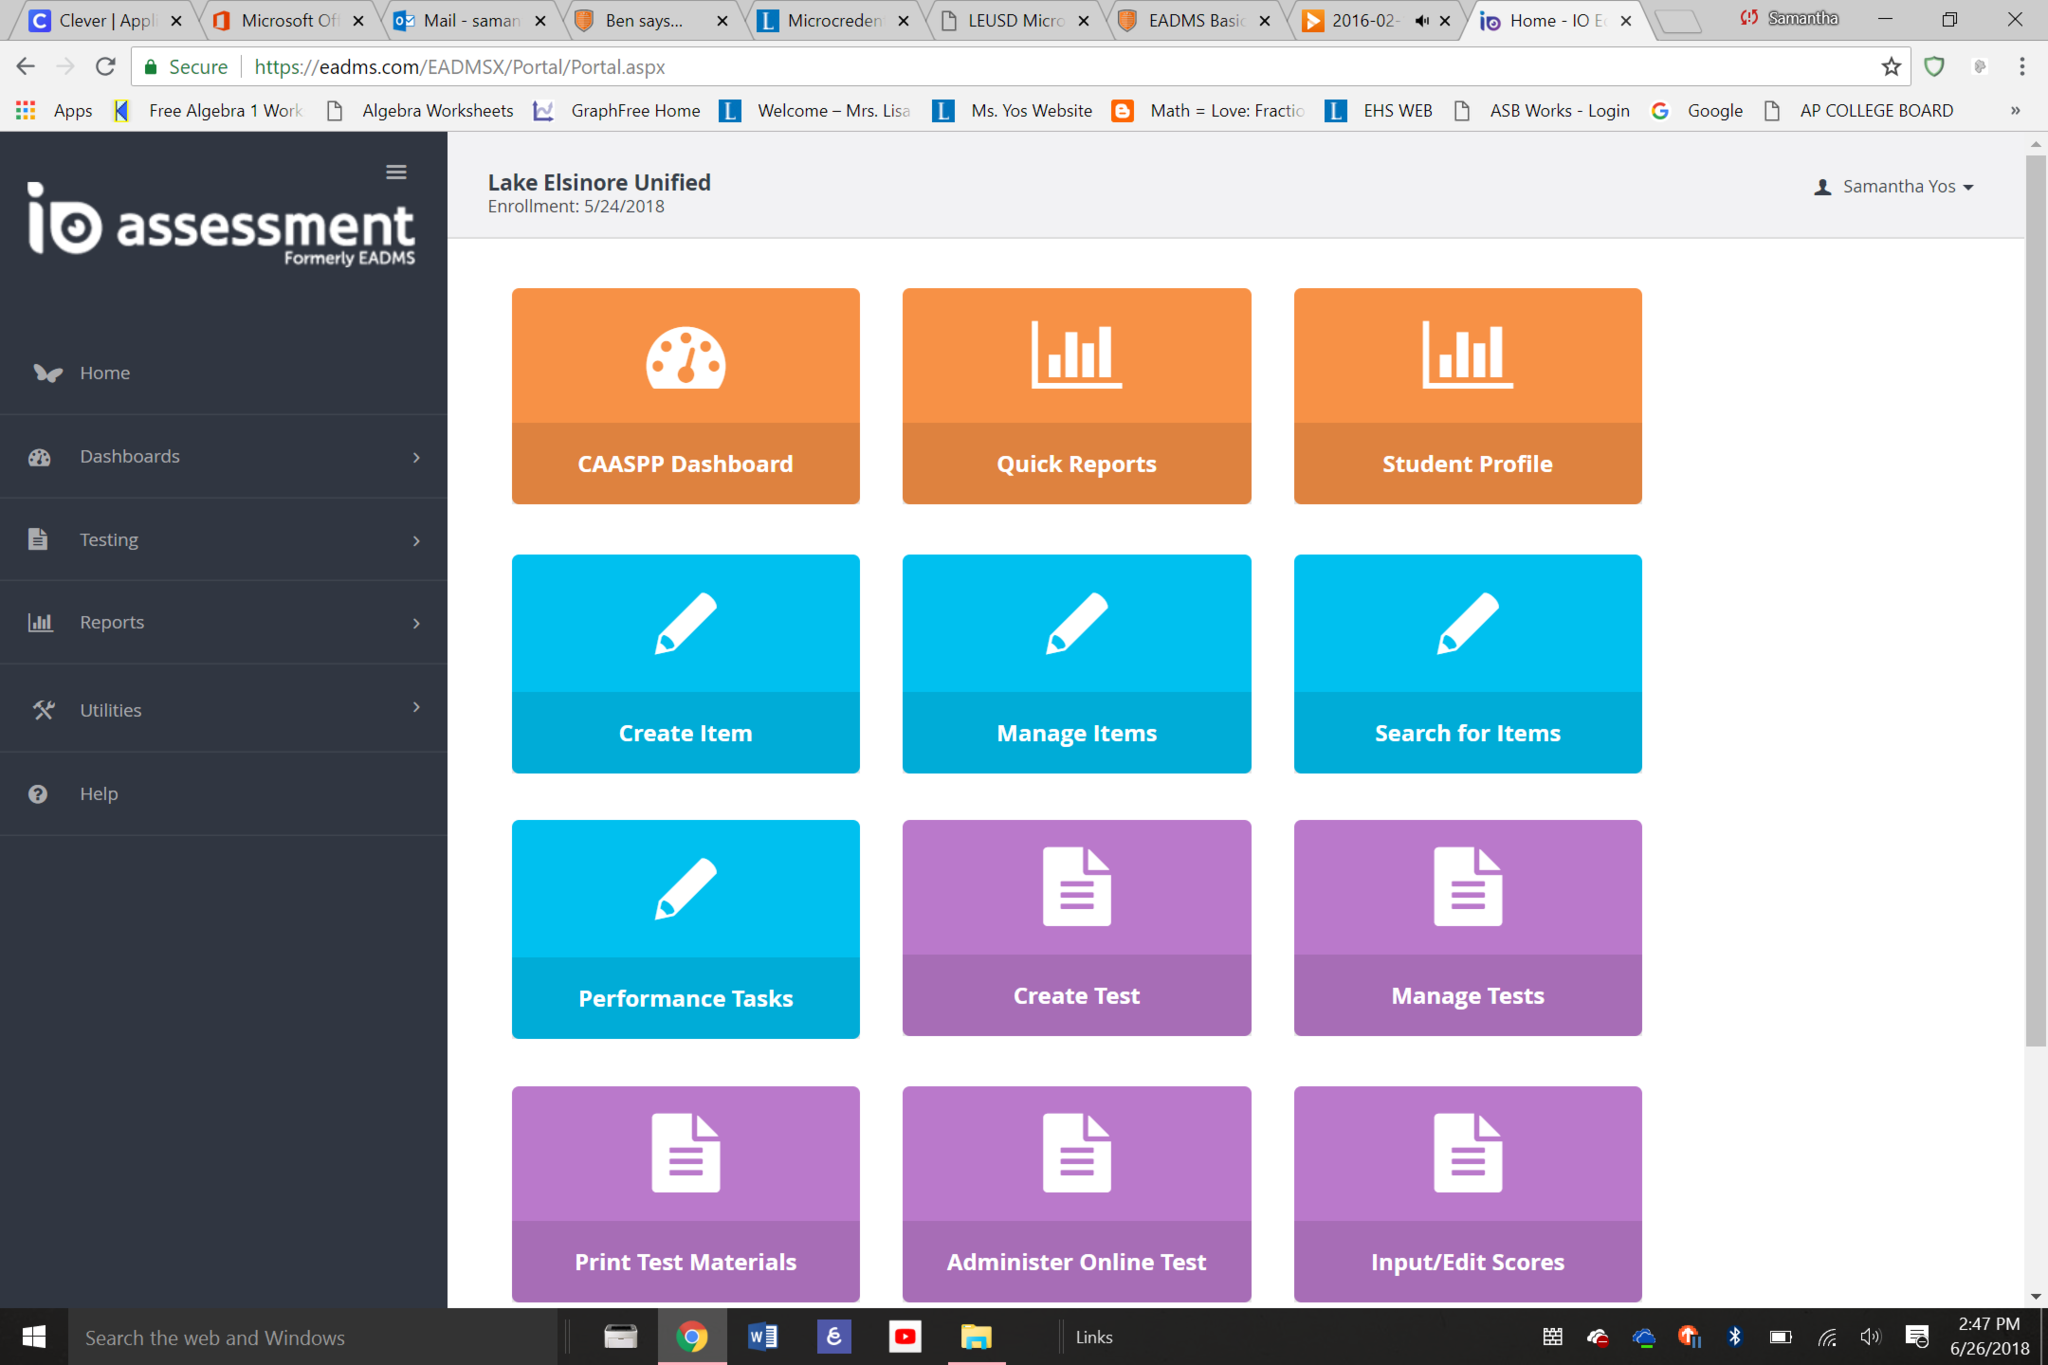Open the Administer Online Test tile
Screen dimensions: 2048x1365
1076,1194
